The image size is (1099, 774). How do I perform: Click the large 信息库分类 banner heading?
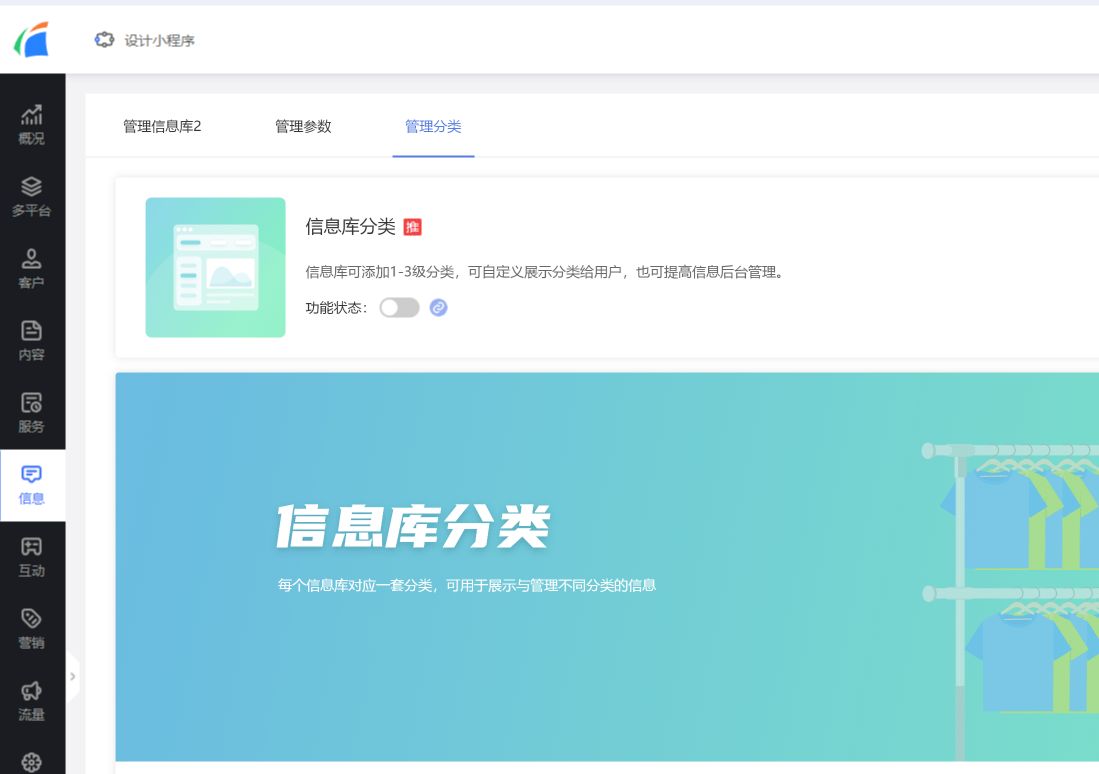pyautogui.click(x=413, y=526)
